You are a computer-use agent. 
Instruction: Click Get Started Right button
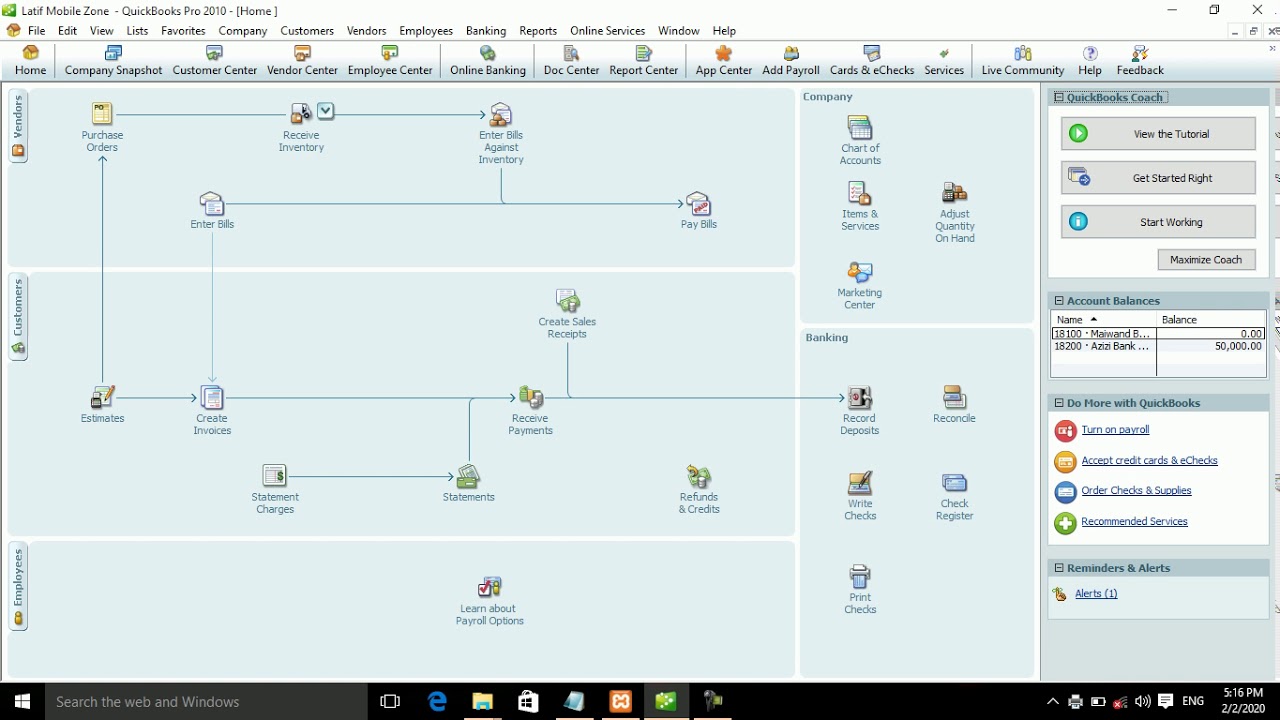point(1158,178)
